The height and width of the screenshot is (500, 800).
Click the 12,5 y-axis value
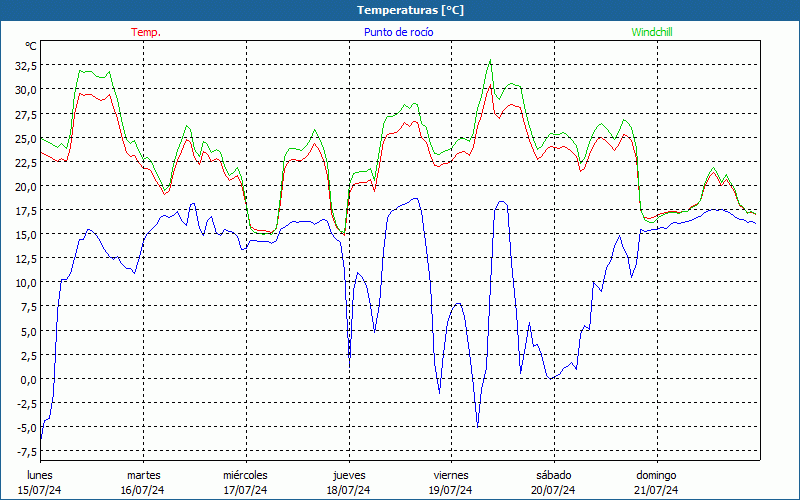[x=26, y=259]
